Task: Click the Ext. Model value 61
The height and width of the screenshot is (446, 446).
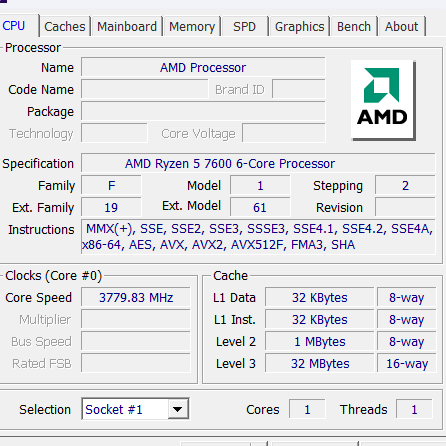Action: point(260,207)
